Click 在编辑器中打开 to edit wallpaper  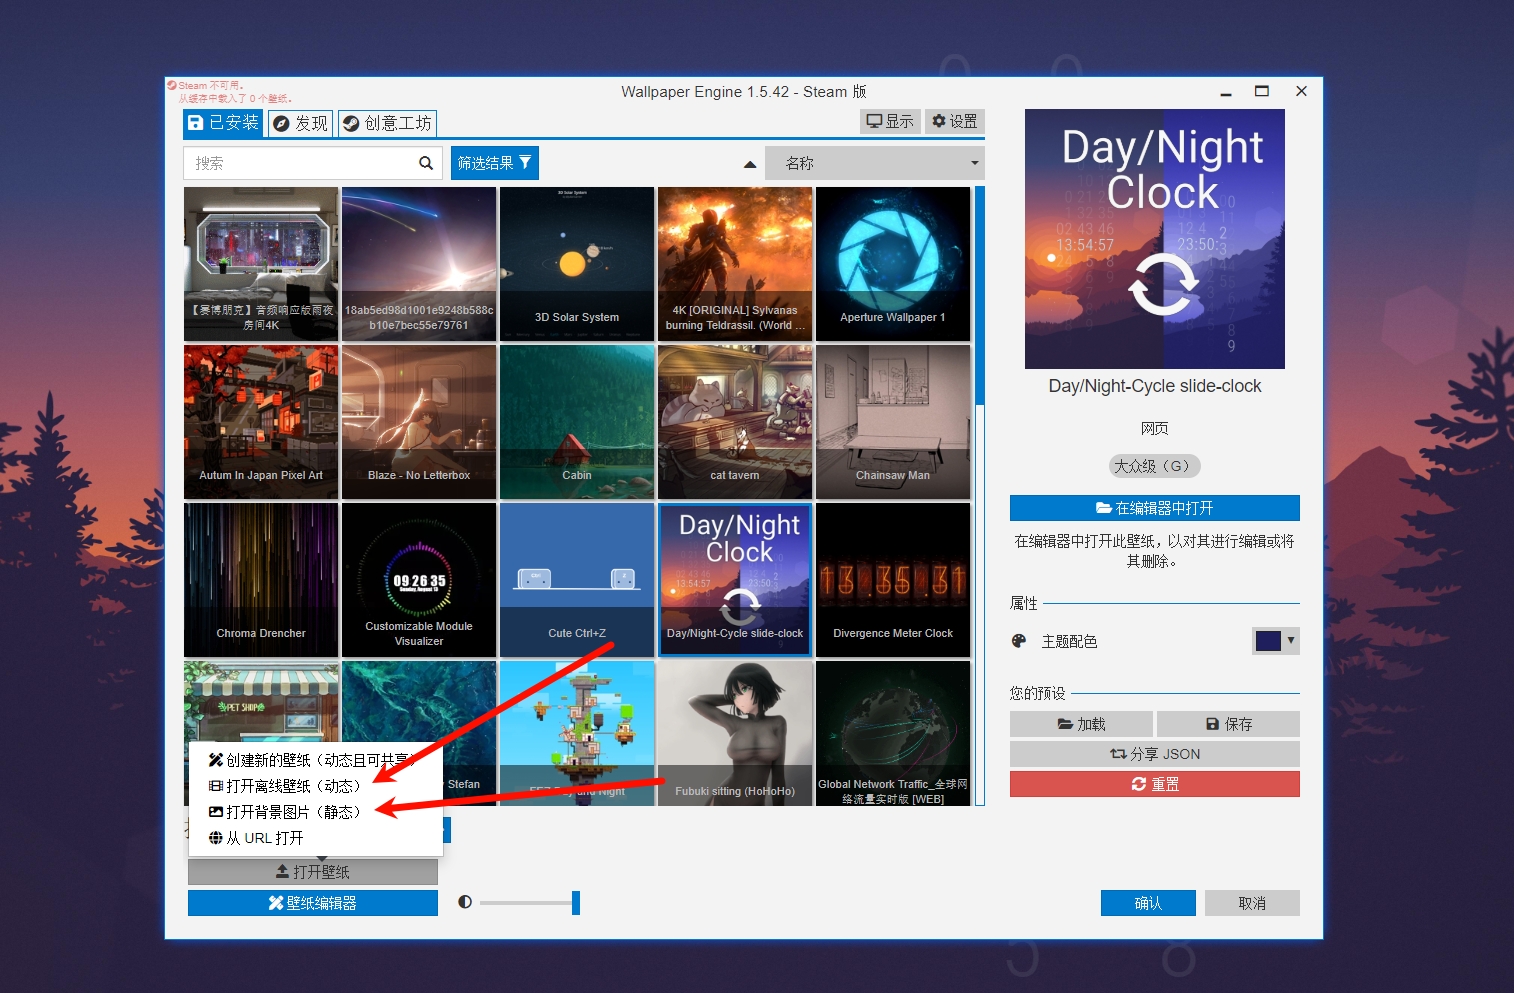point(1155,507)
